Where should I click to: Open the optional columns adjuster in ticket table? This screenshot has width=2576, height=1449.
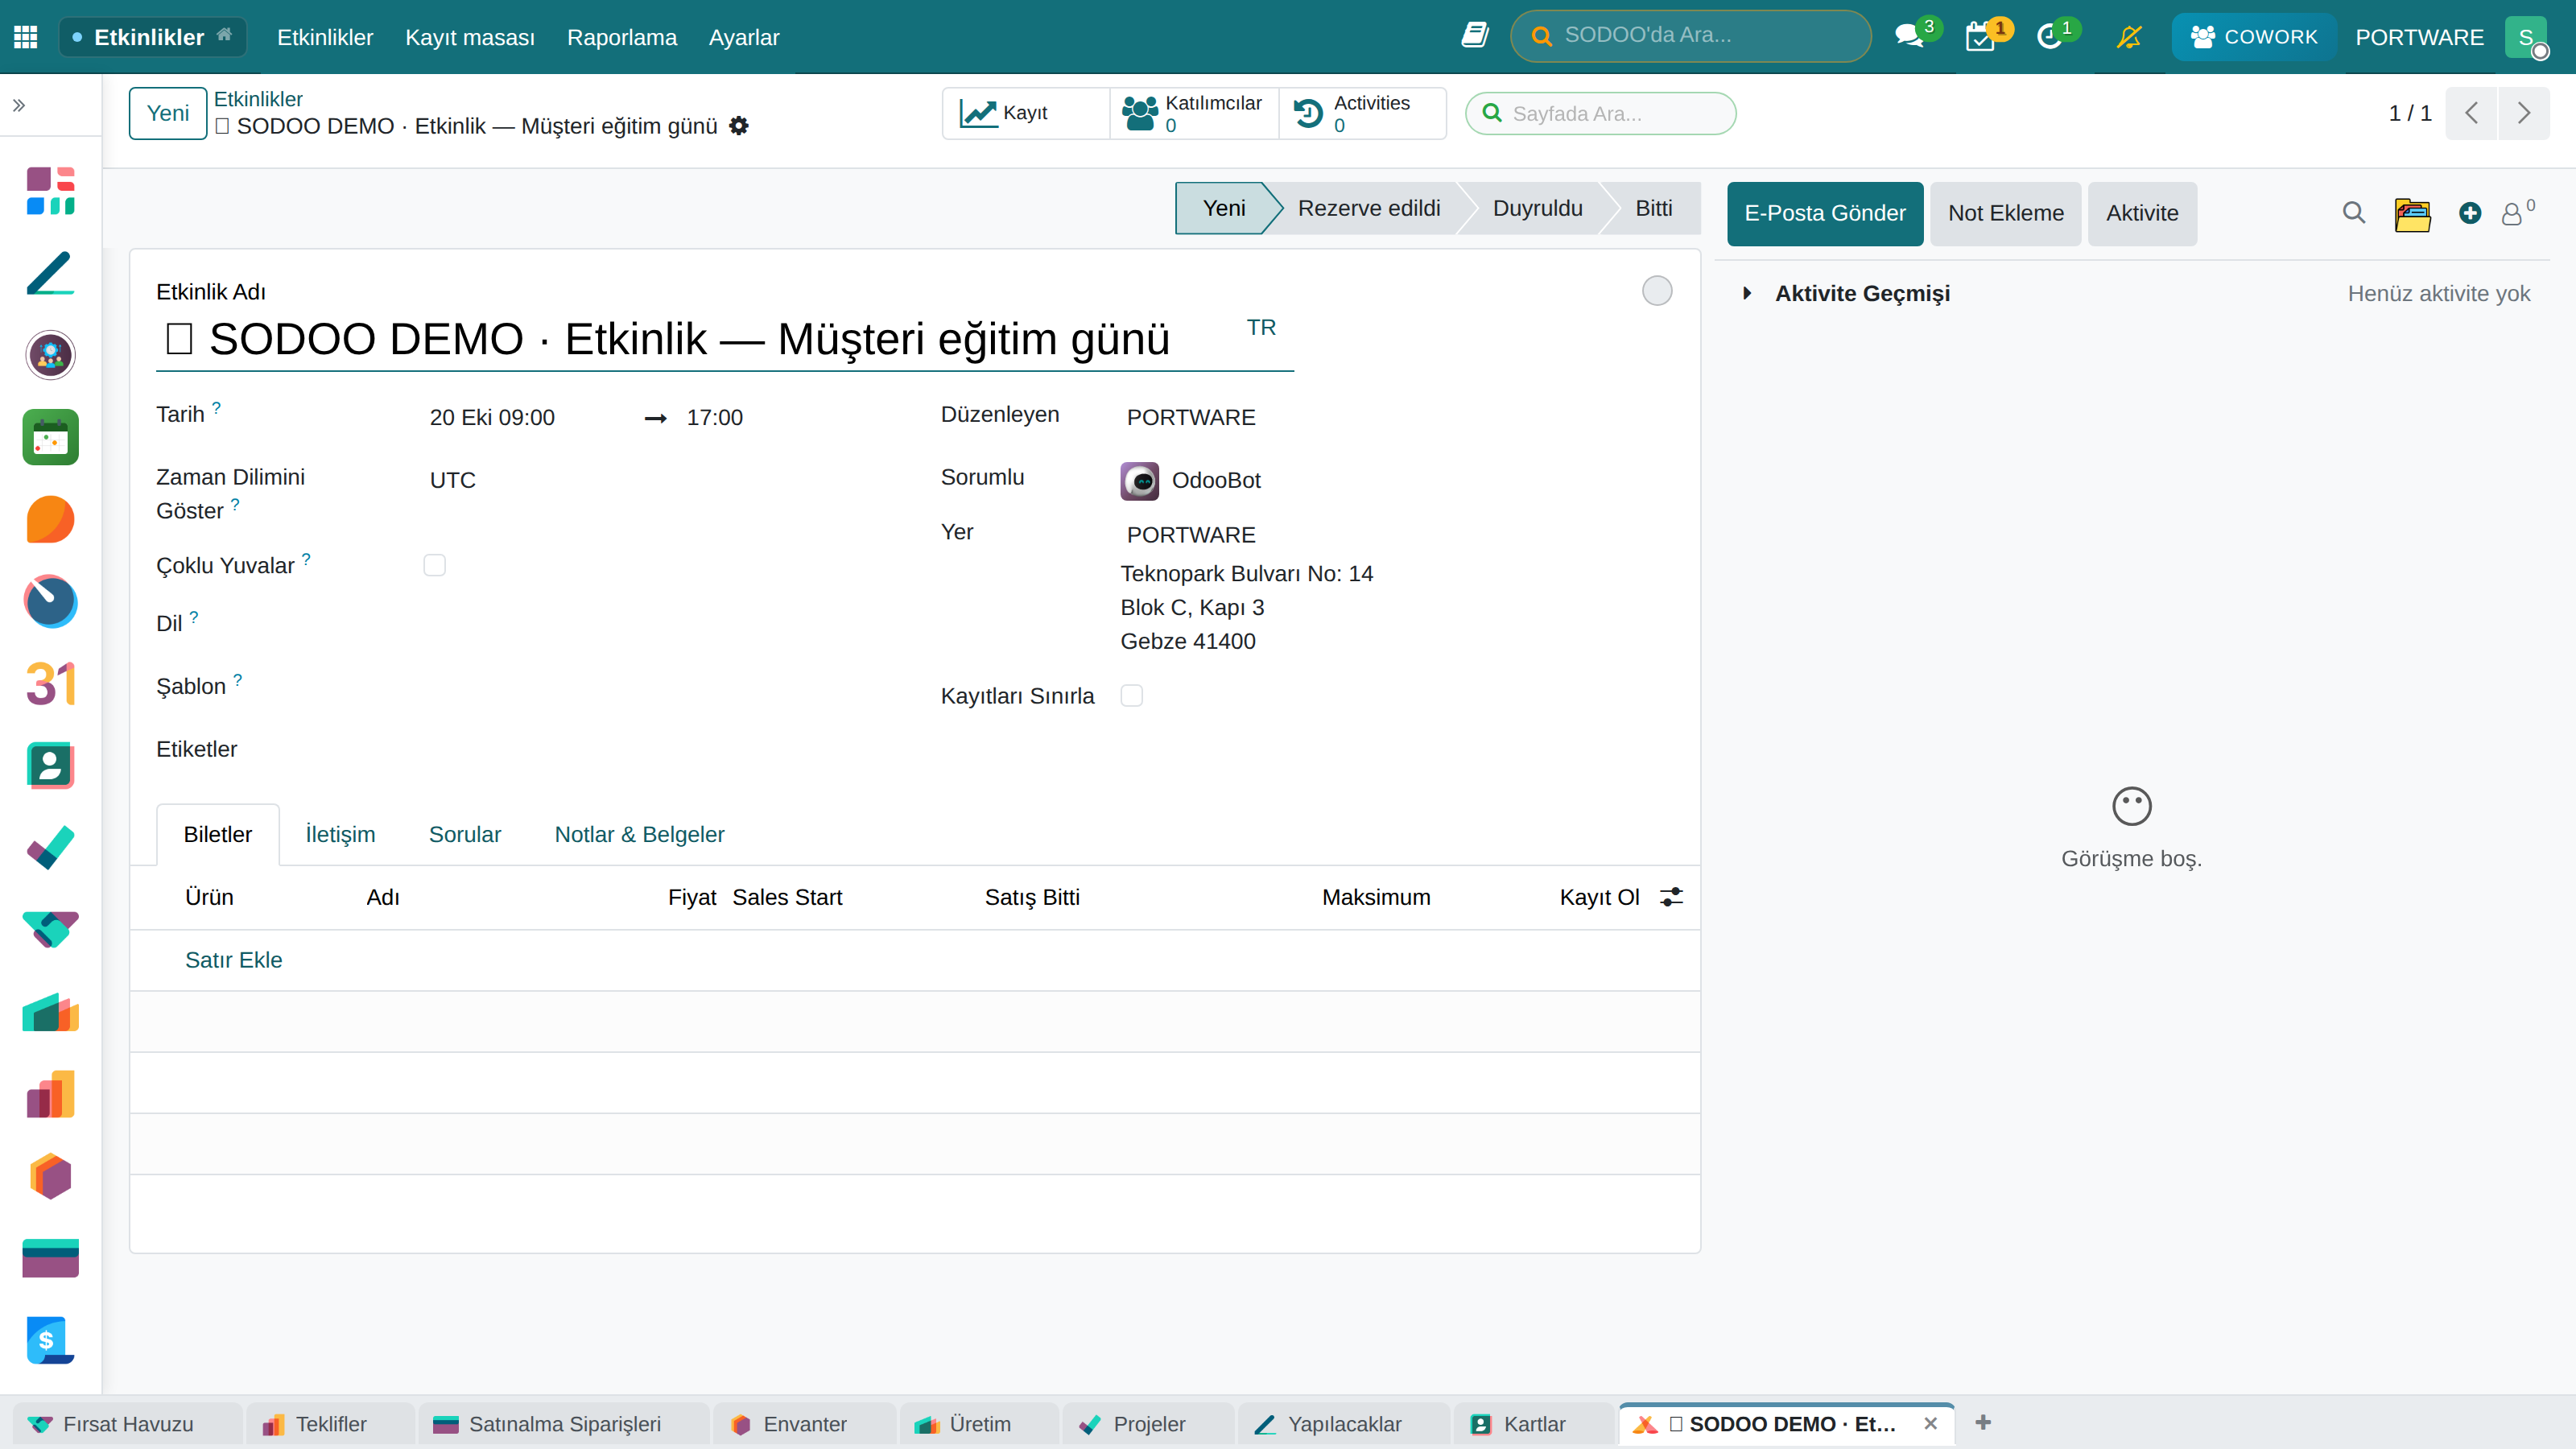tap(1671, 897)
